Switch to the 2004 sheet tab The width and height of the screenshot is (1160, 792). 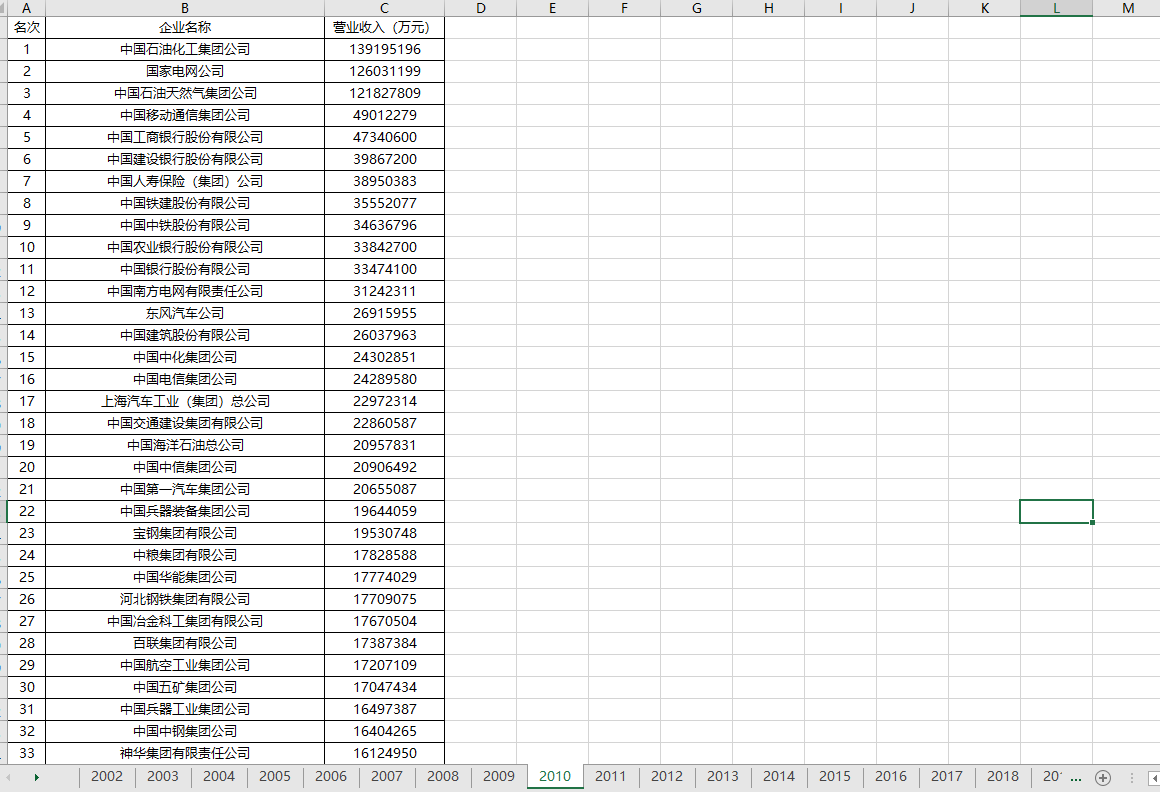click(219, 776)
